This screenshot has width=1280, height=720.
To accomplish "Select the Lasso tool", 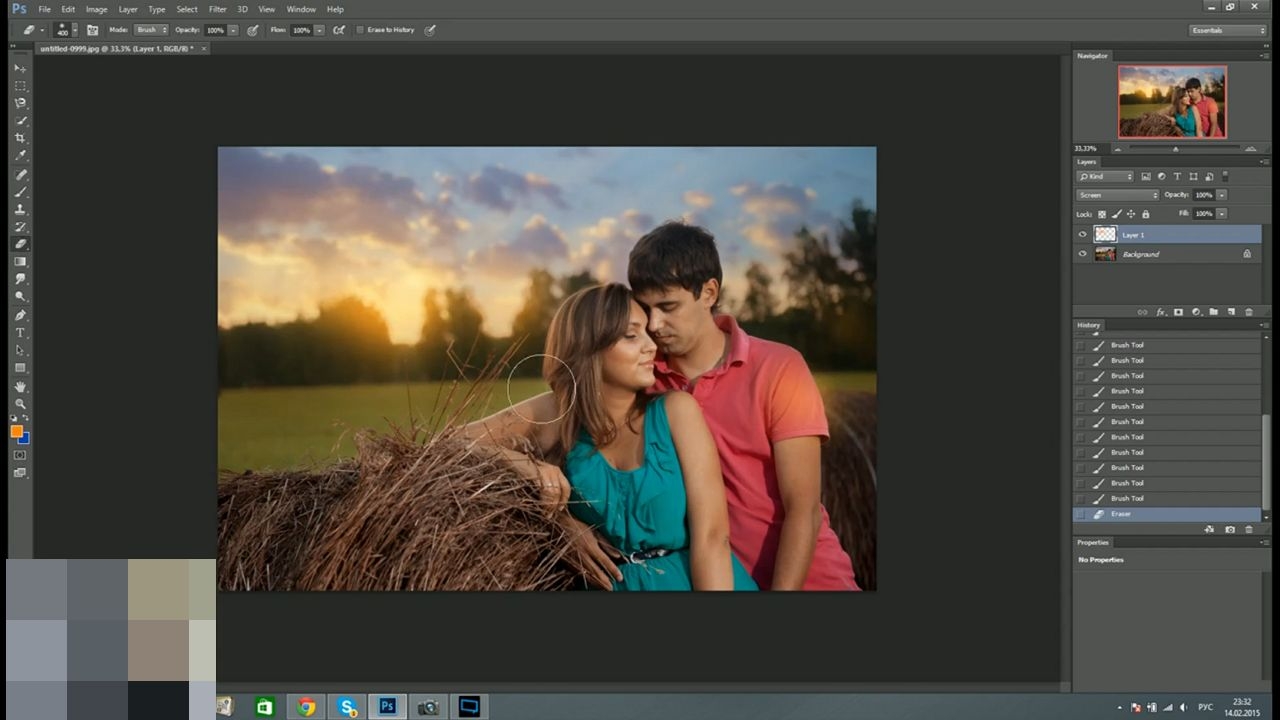I will (20, 103).
